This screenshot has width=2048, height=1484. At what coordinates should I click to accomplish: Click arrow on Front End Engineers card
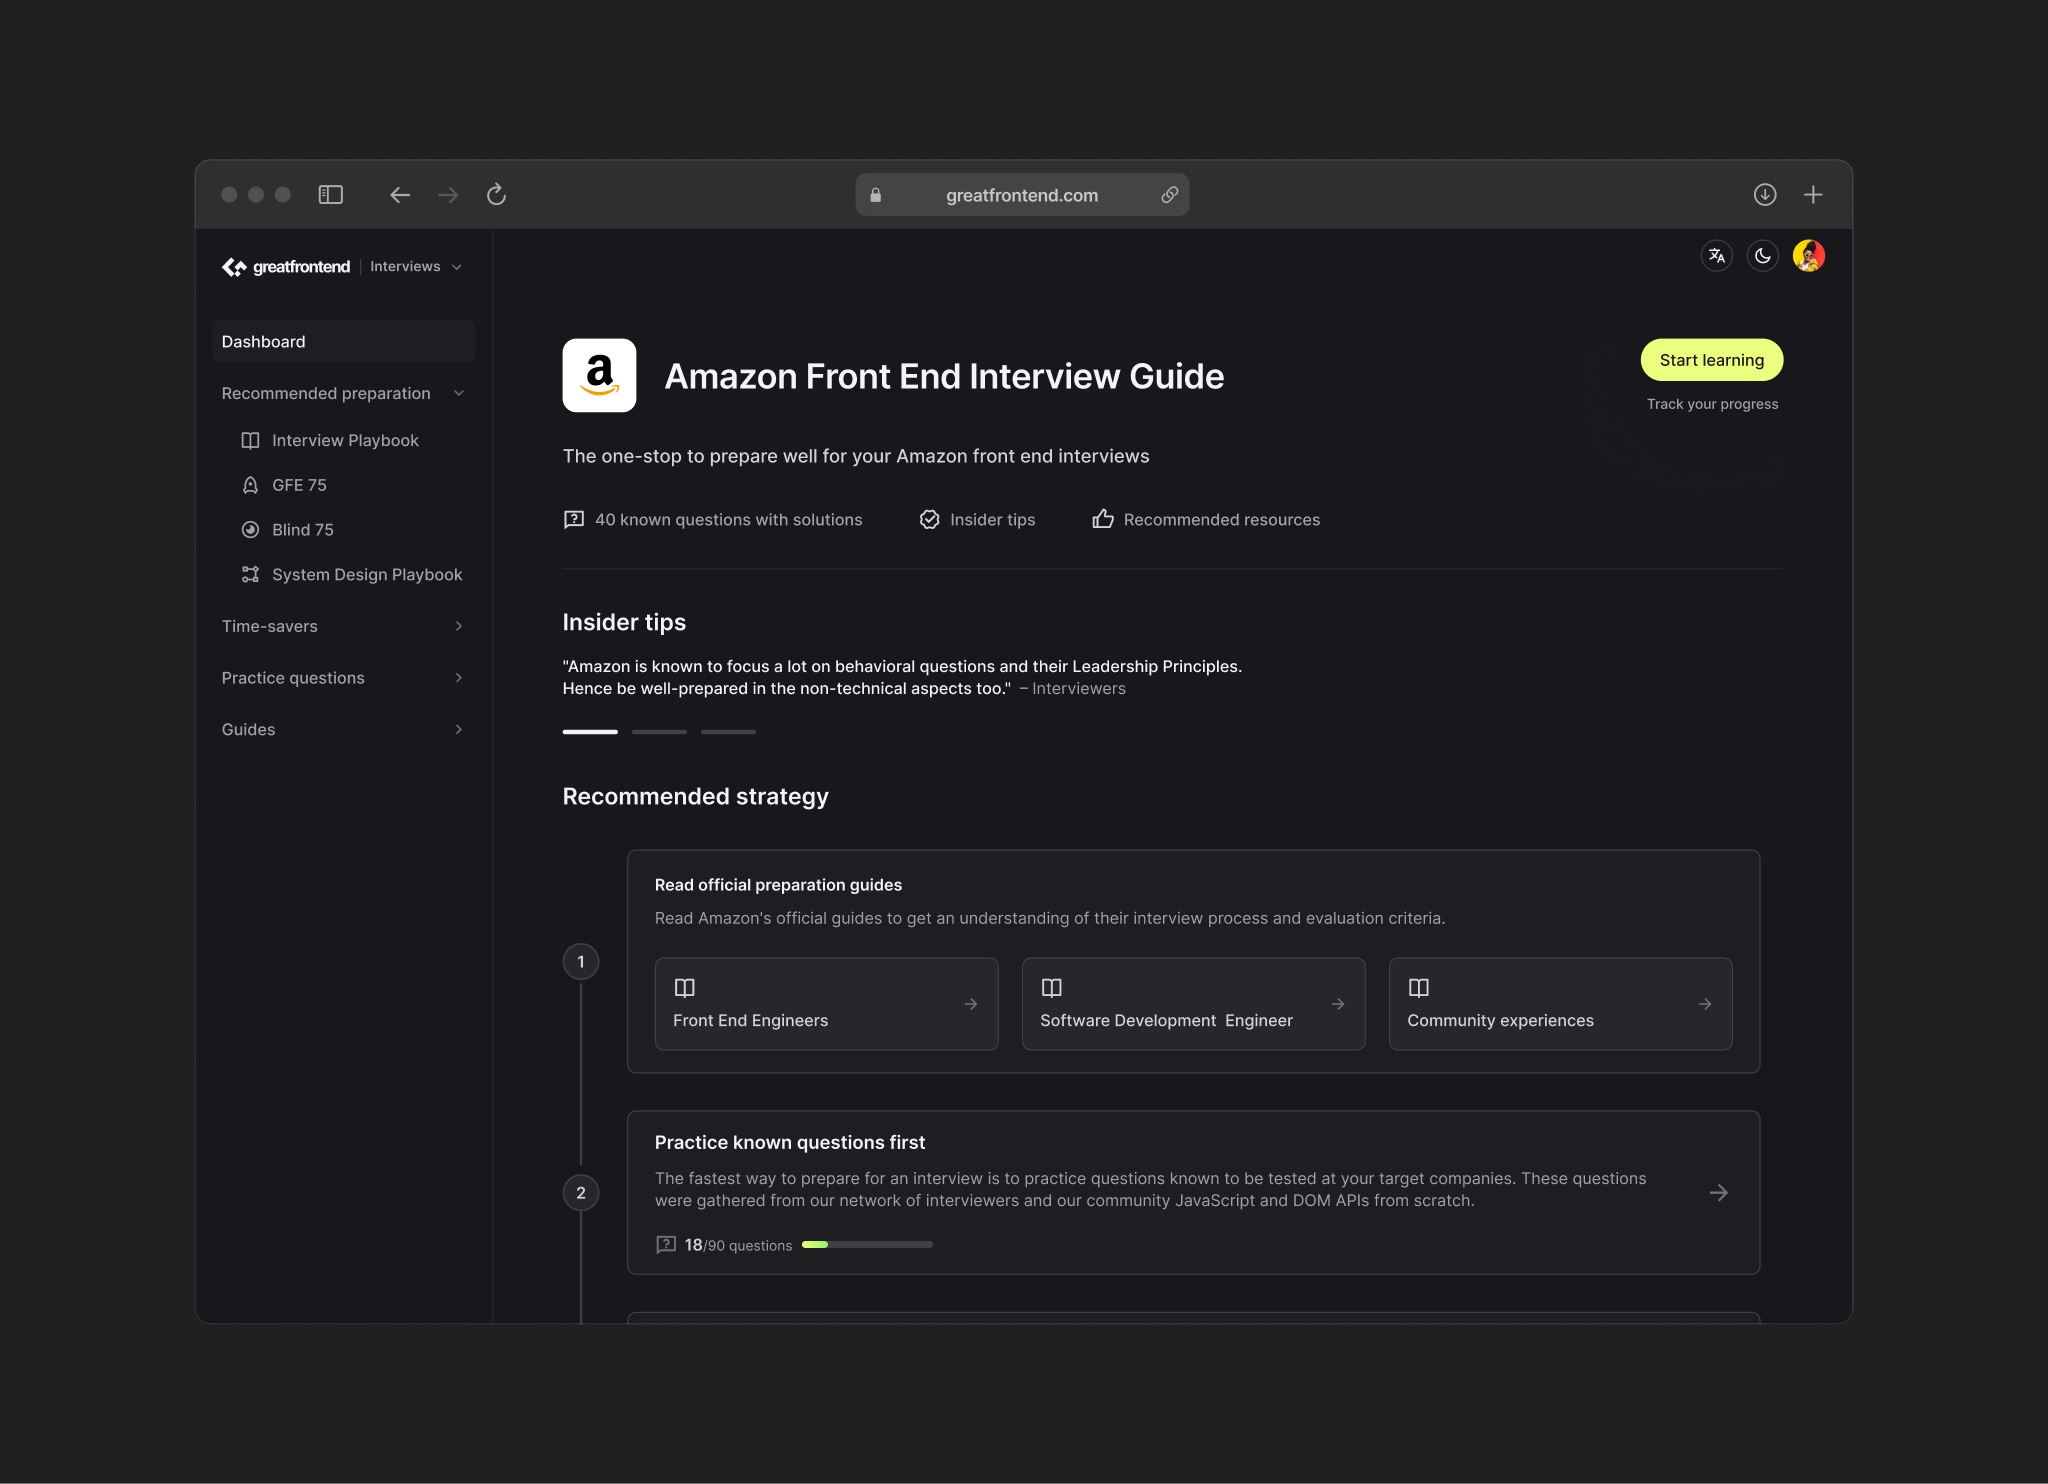tap(971, 1004)
